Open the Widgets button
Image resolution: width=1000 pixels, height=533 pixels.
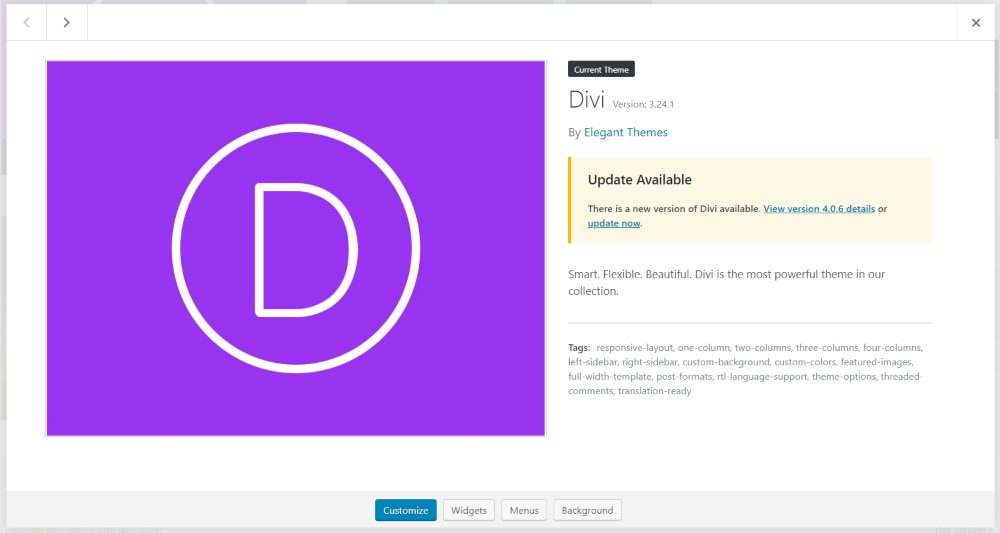tap(469, 510)
